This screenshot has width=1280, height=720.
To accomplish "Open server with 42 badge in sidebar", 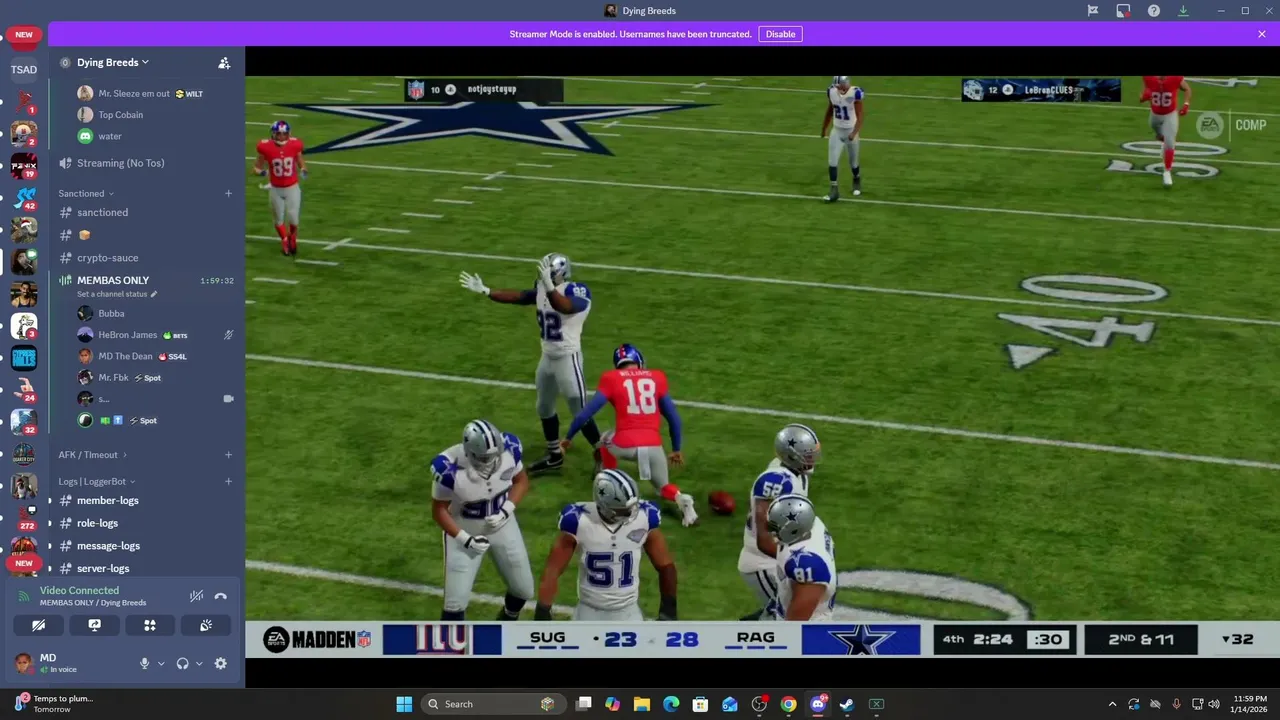I will tap(24, 198).
